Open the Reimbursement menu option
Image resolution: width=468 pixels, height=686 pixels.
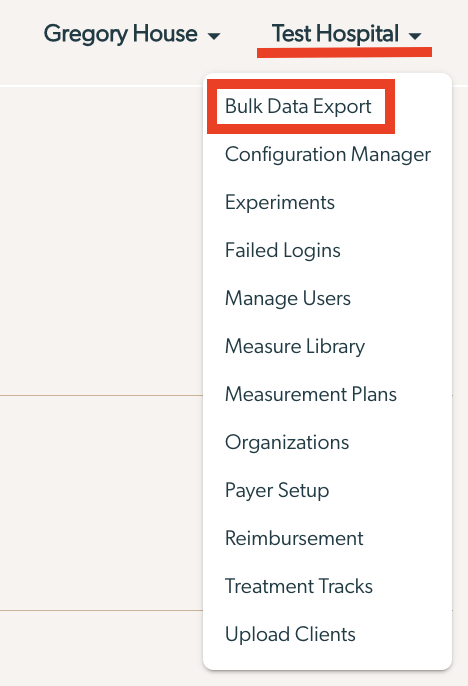[x=294, y=538]
